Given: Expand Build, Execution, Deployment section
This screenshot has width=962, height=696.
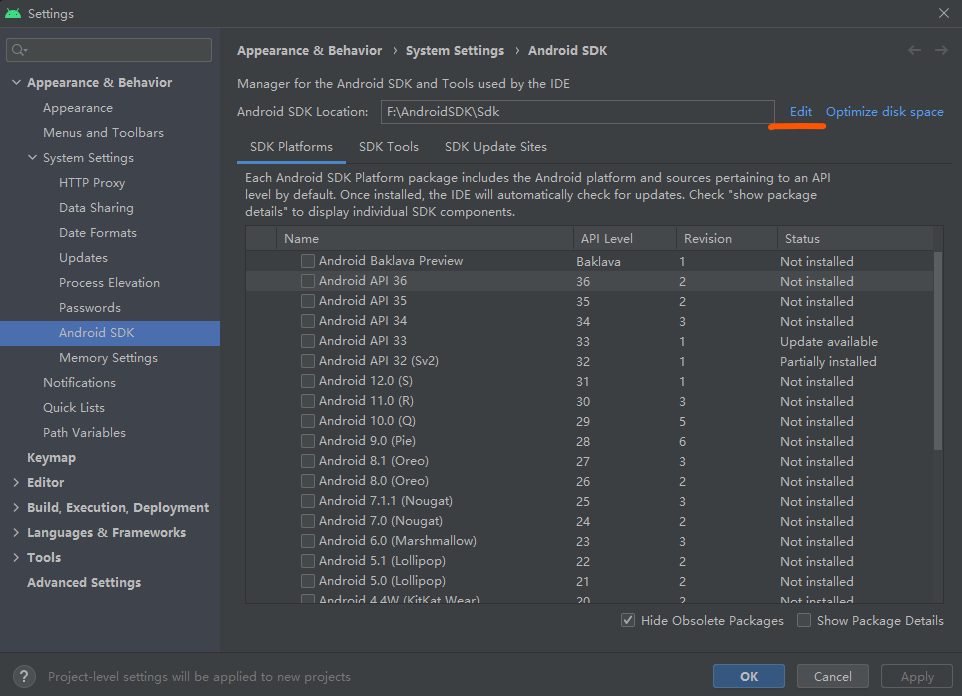Looking at the screenshot, I should click(x=17, y=508).
